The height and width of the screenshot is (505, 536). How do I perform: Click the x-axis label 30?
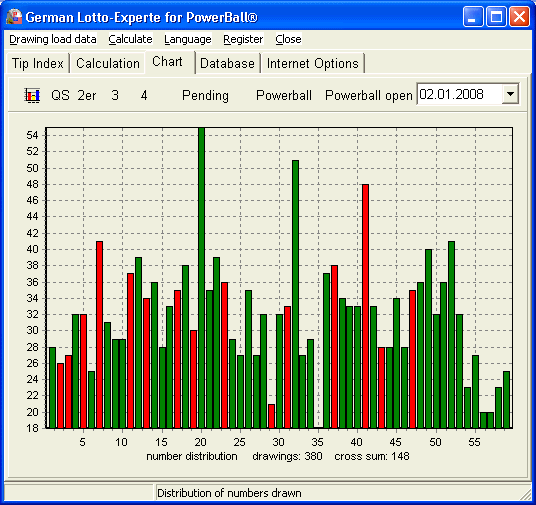(278, 442)
